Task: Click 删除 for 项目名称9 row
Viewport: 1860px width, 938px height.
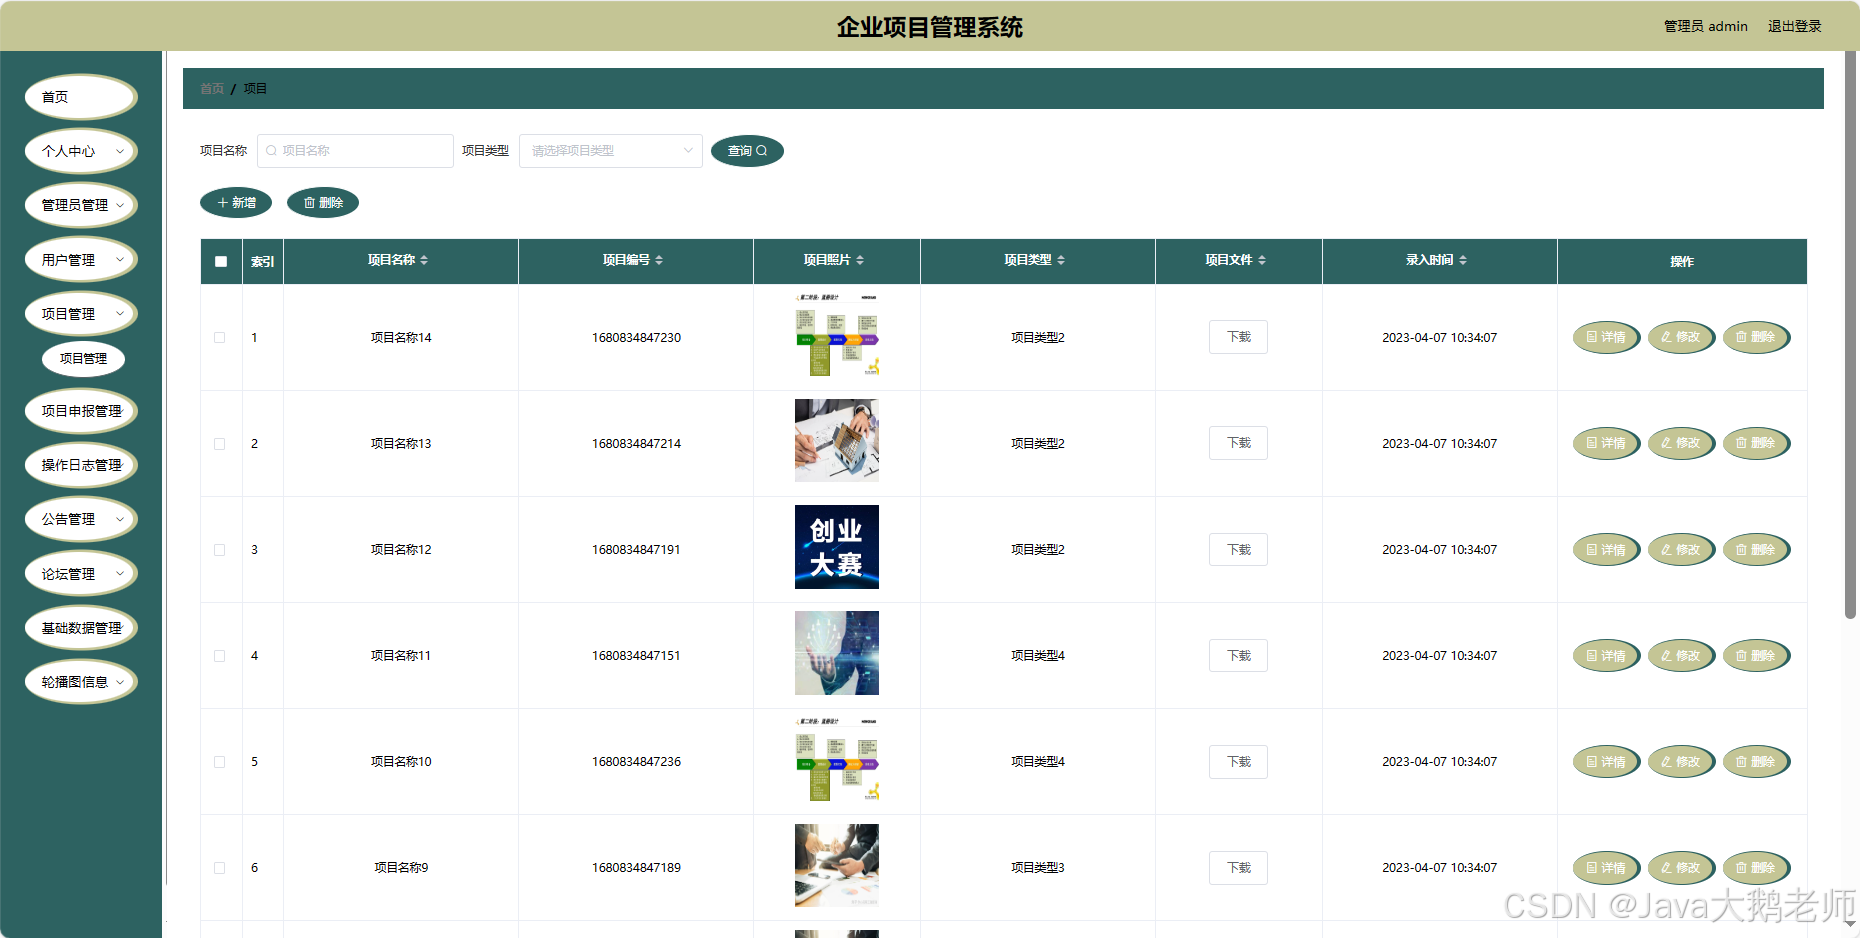Action: coord(1756,868)
